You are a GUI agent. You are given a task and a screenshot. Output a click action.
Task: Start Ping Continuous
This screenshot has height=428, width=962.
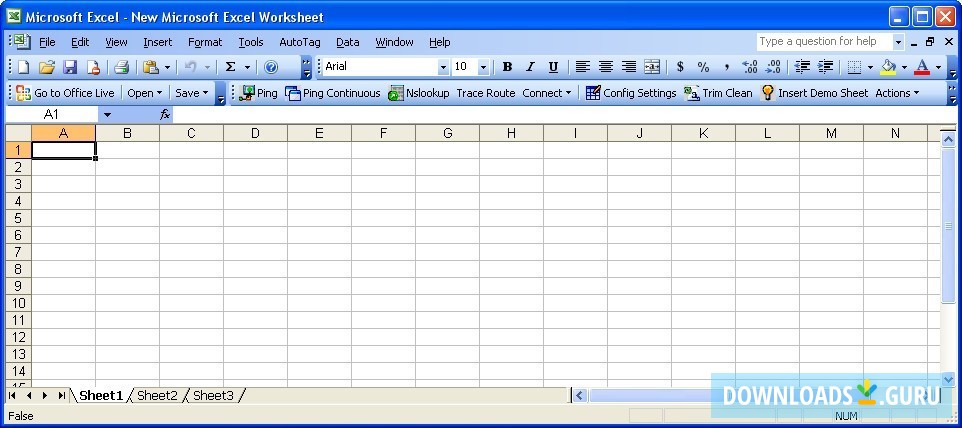pyautogui.click(x=333, y=93)
